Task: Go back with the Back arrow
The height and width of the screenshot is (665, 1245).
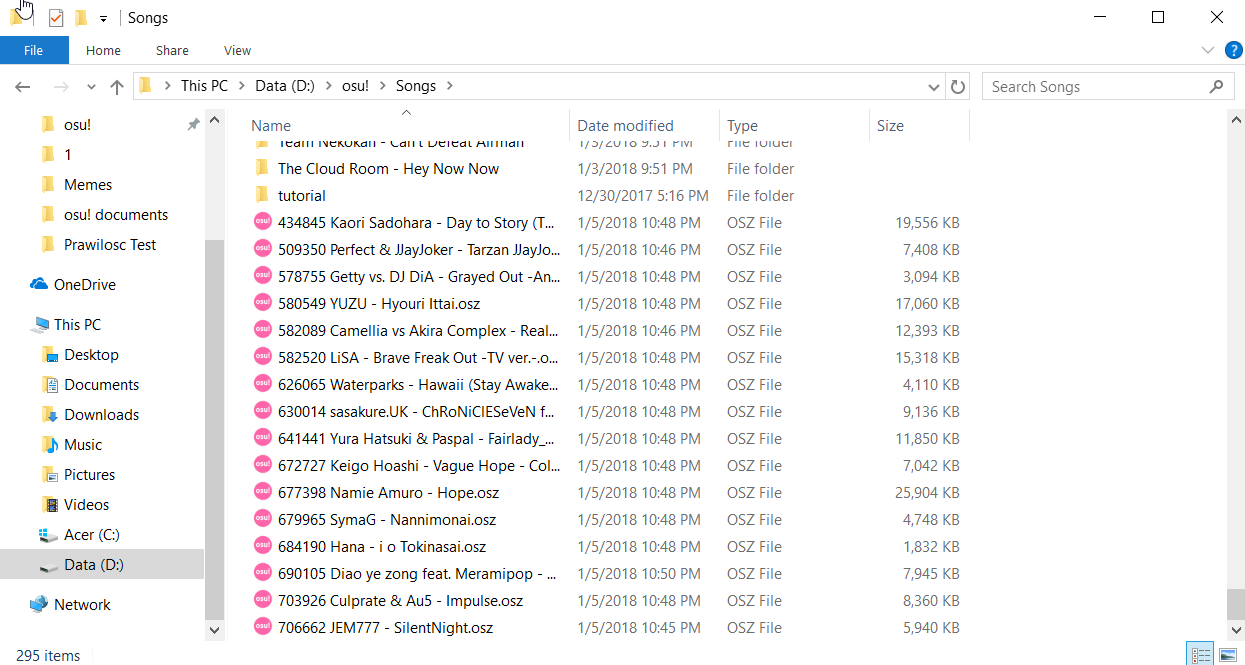Action: (x=23, y=87)
